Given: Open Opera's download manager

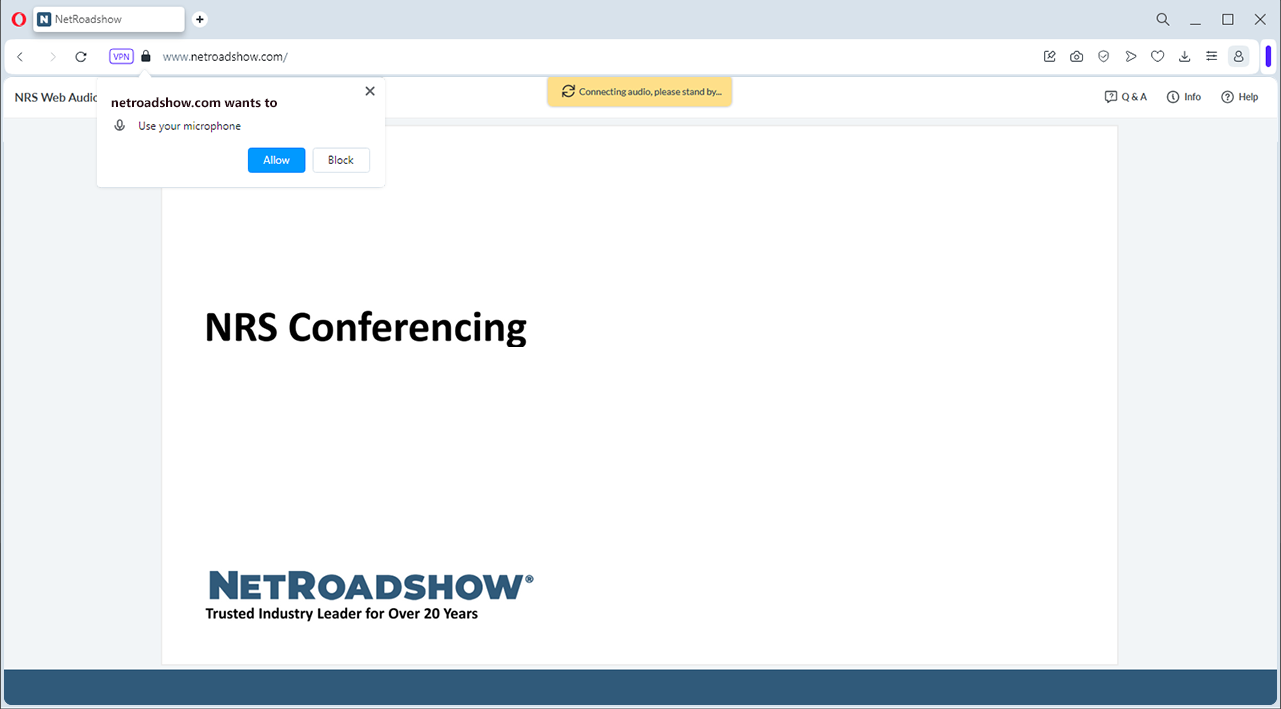Looking at the screenshot, I should coord(1184,56).
